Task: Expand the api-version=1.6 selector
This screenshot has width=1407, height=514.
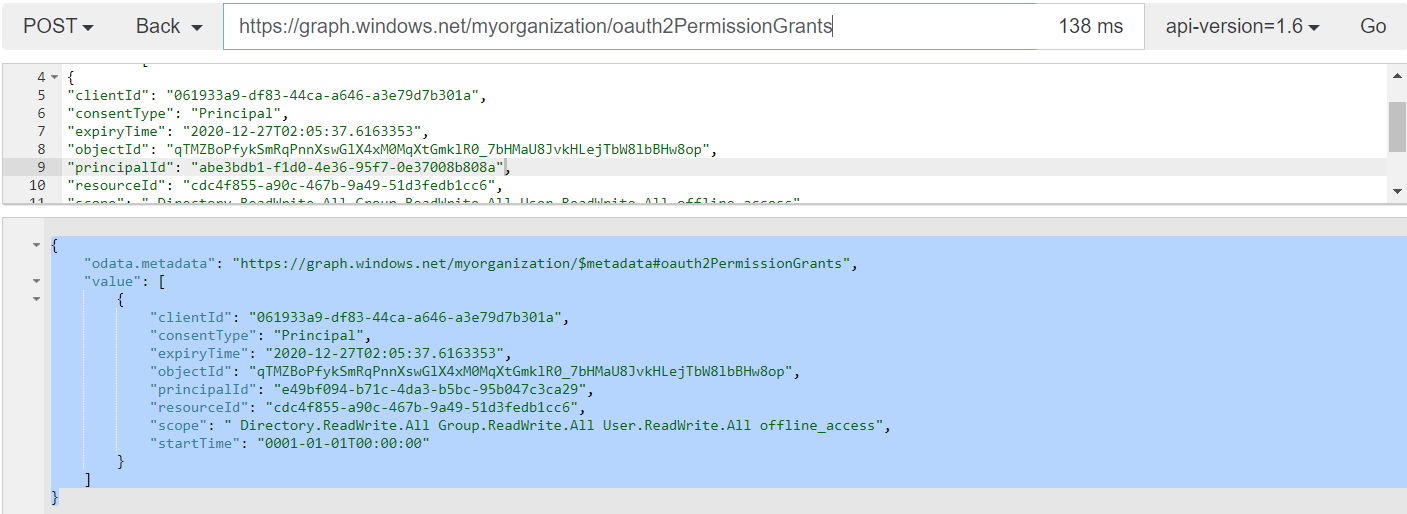Action: tap(1242, 27)
